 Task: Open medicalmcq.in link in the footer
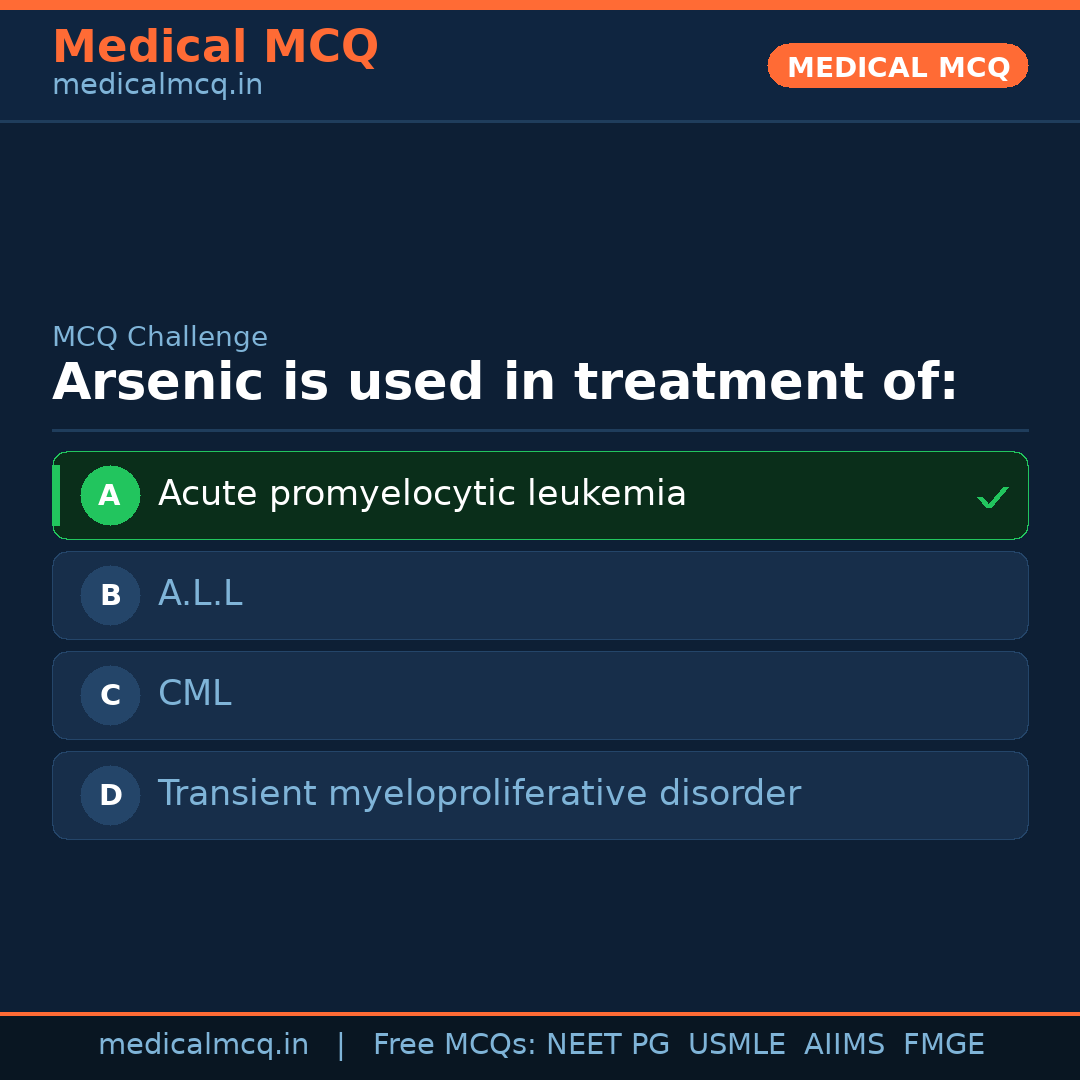(x=203, y=1045)
